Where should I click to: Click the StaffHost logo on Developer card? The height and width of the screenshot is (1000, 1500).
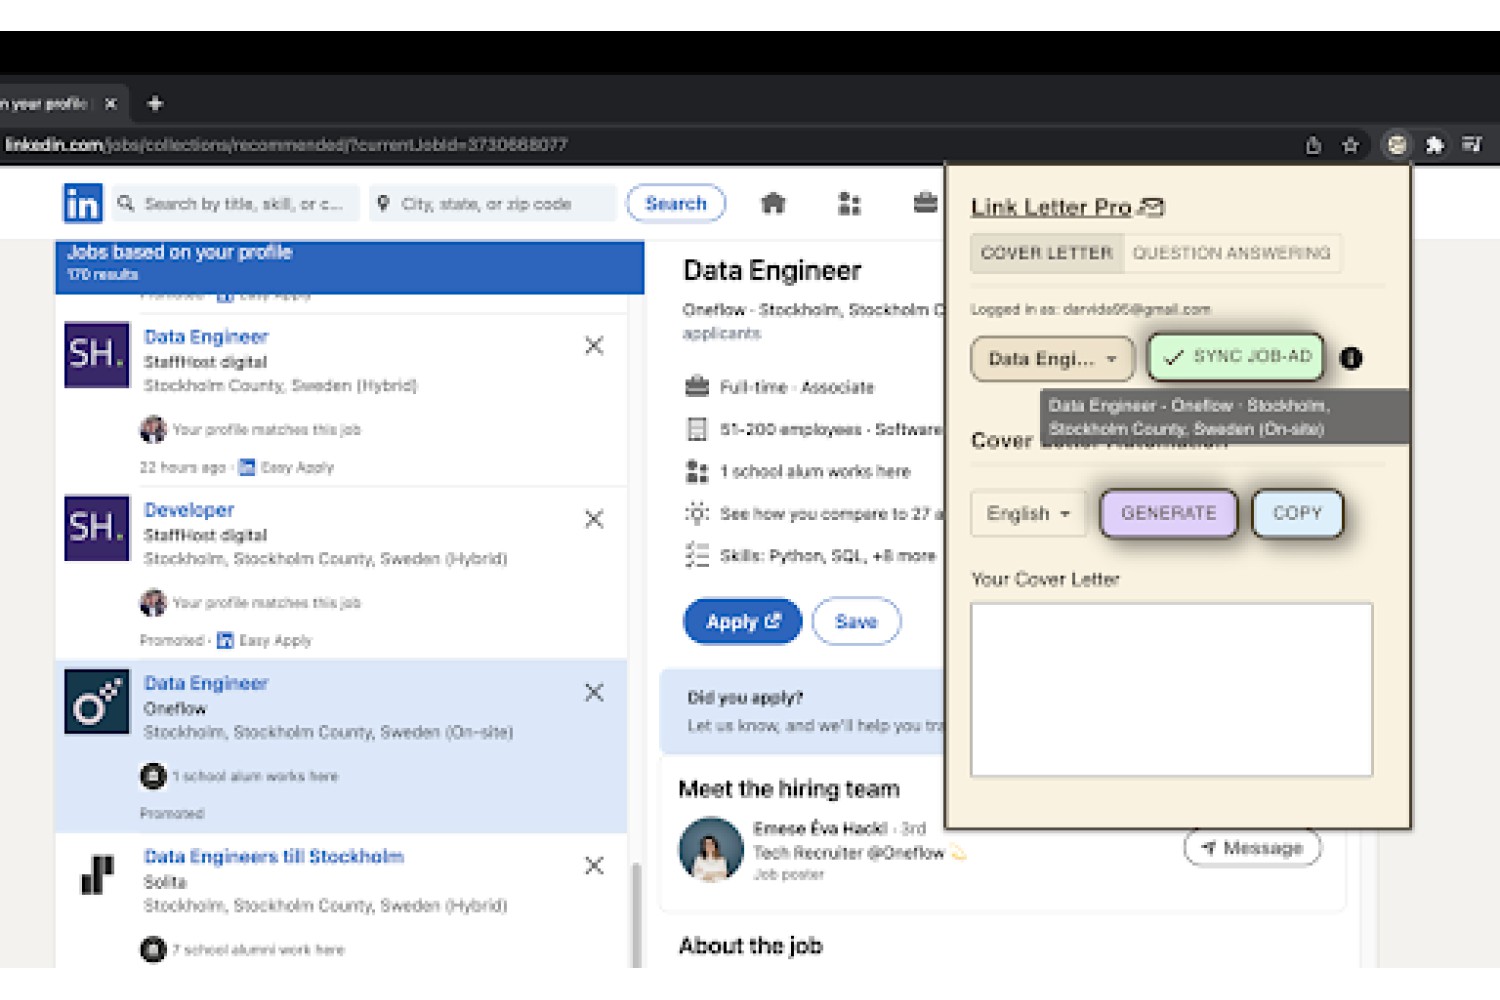pyautogui.click(x=97, y=528)
